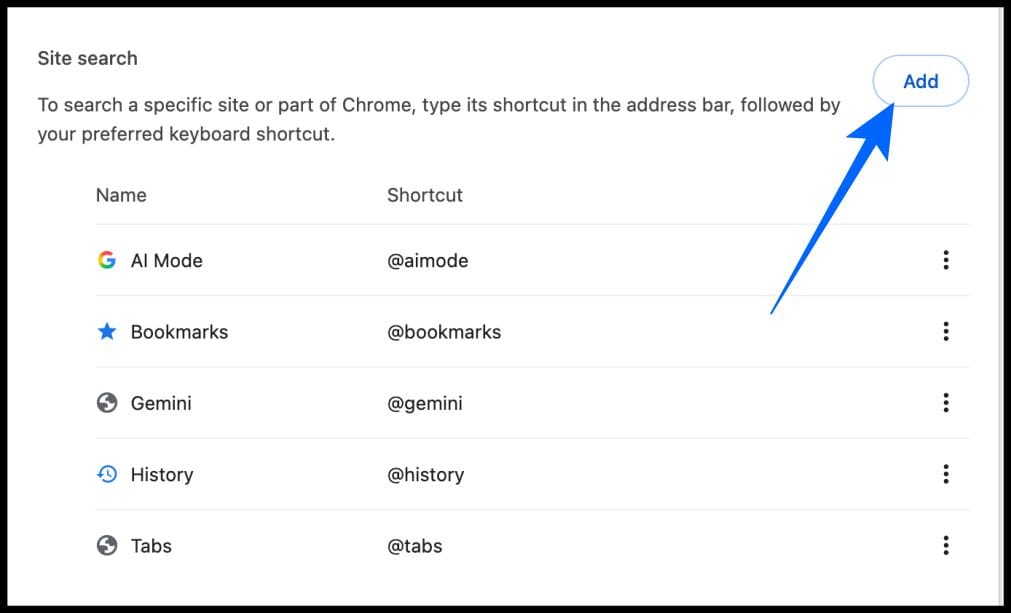Click the Name column header
This screenshot has width=1011, height=613.
(x=121, y=195)
